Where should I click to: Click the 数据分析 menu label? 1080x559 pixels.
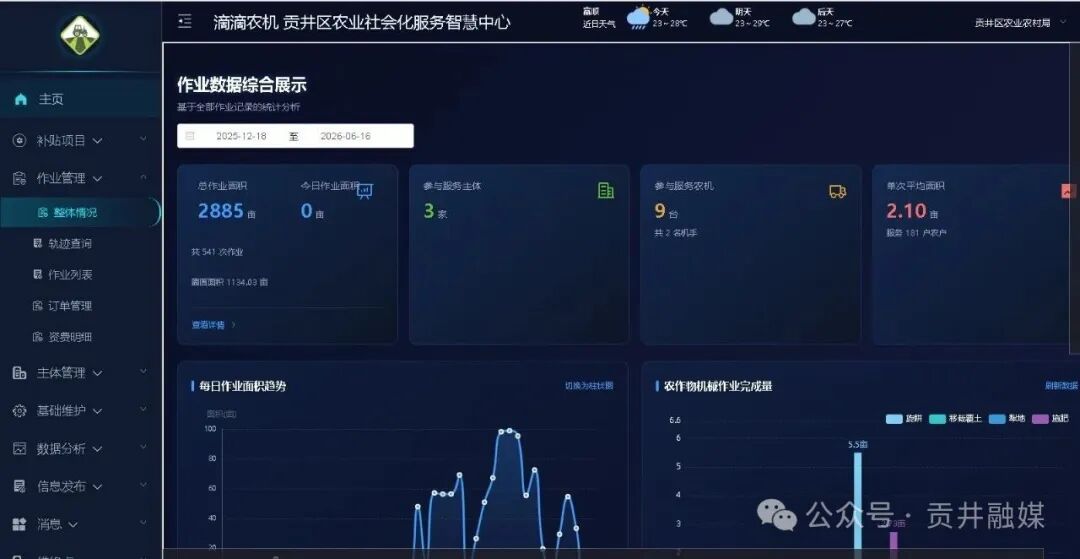(61, 449)
